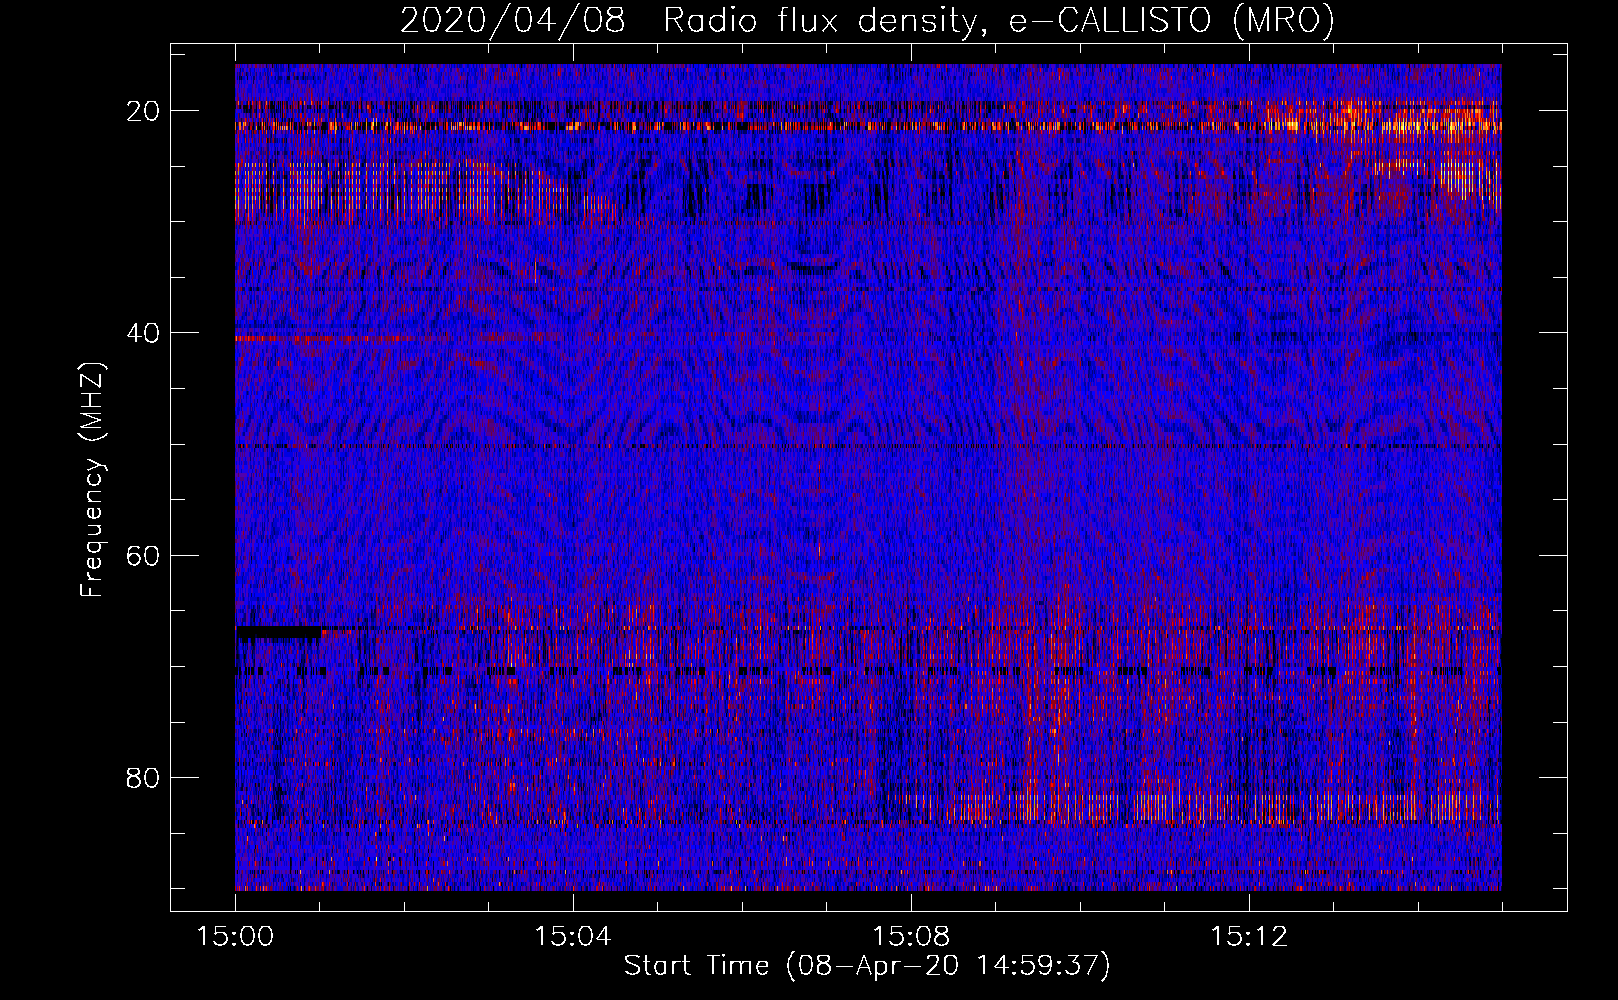Click the '15:00' time tick label
1618x1000 pixels.
[x=236, y=937]
